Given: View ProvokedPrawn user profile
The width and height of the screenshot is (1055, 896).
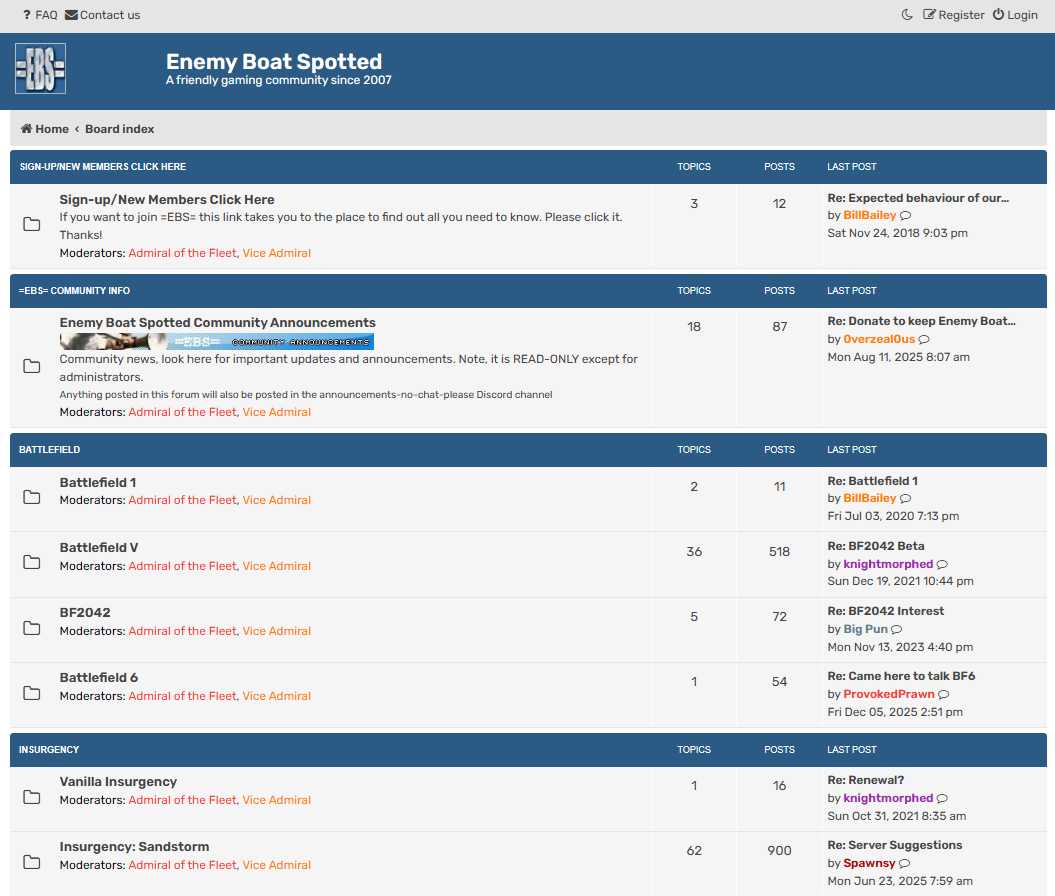Looking at the screenshot, I should (x=889, y=694).
